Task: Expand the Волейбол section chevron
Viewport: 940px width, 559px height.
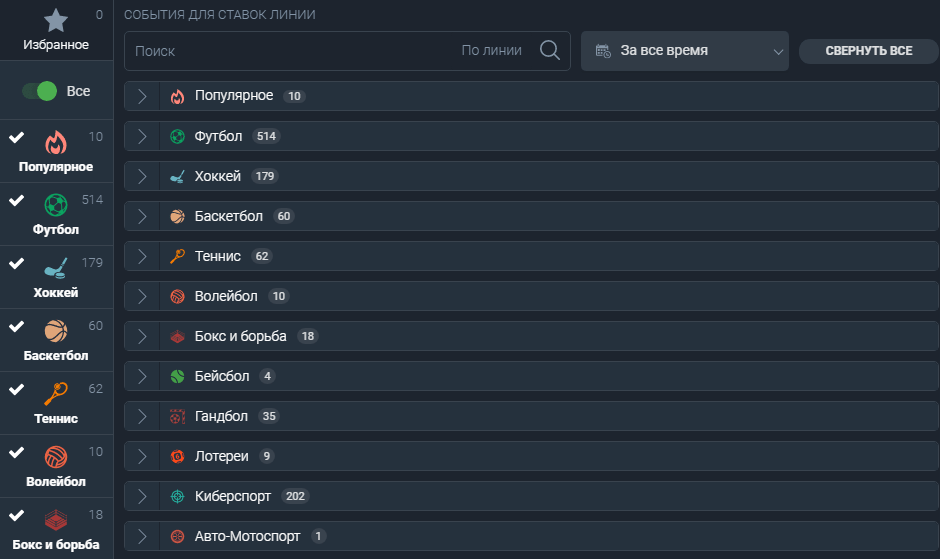Action: tap(142, 296)
